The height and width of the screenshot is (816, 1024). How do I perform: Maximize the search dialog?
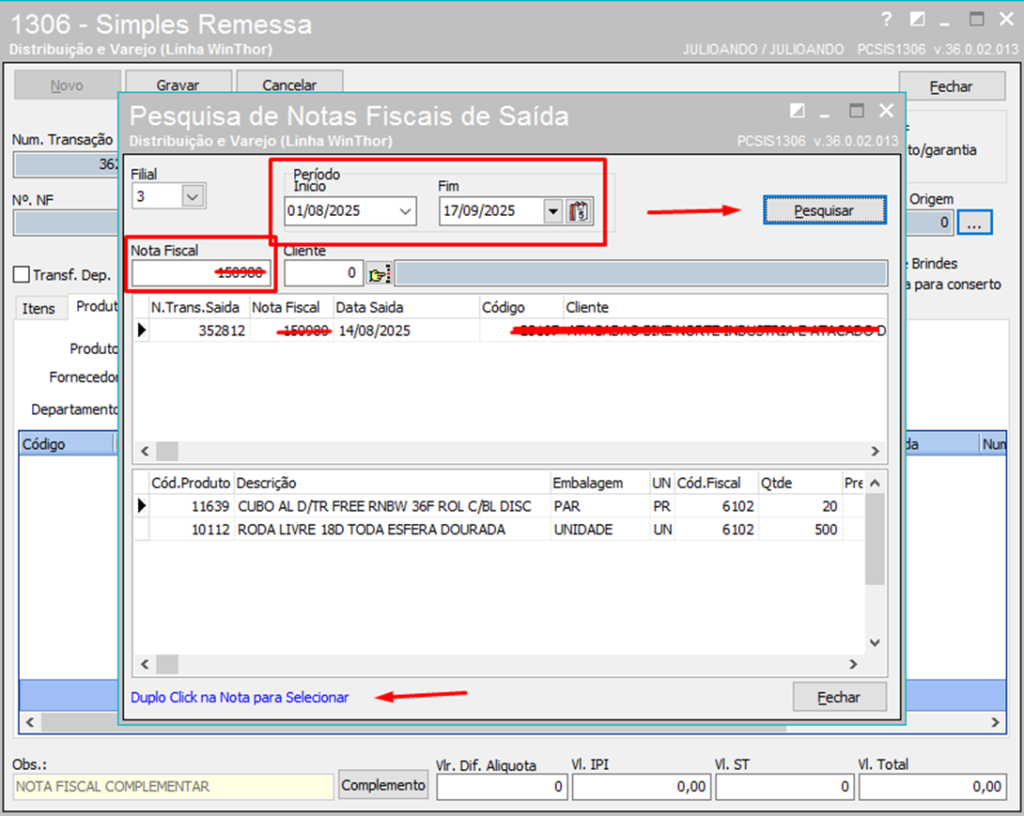tap(856, 111)
